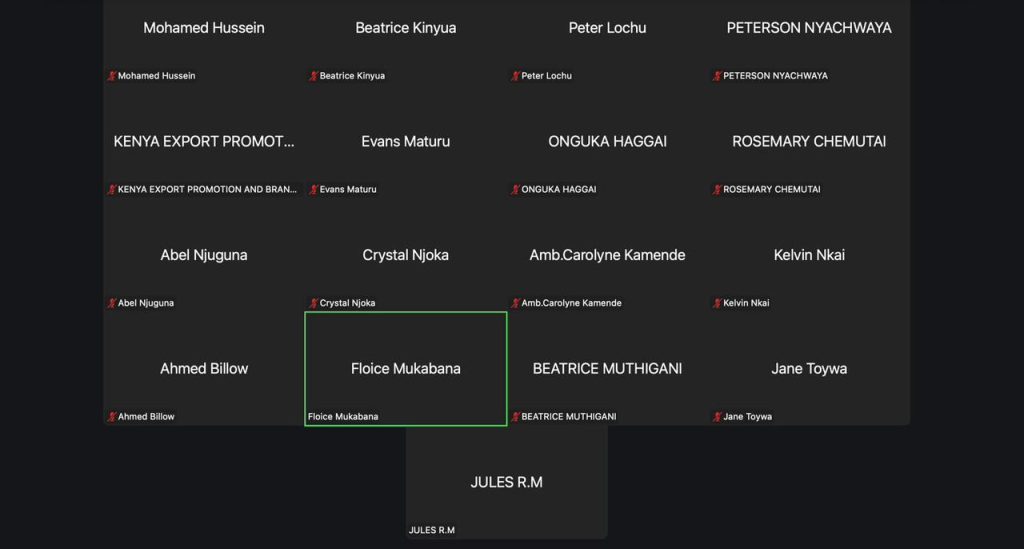Click muted mic icon beside Crystal Njoka
The width and height of the screenshot is (1024, 549).
314,303
